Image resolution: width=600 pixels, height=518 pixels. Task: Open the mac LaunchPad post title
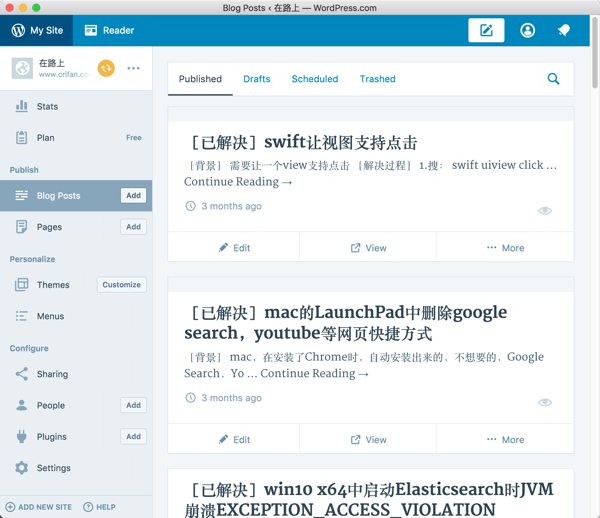346,323
